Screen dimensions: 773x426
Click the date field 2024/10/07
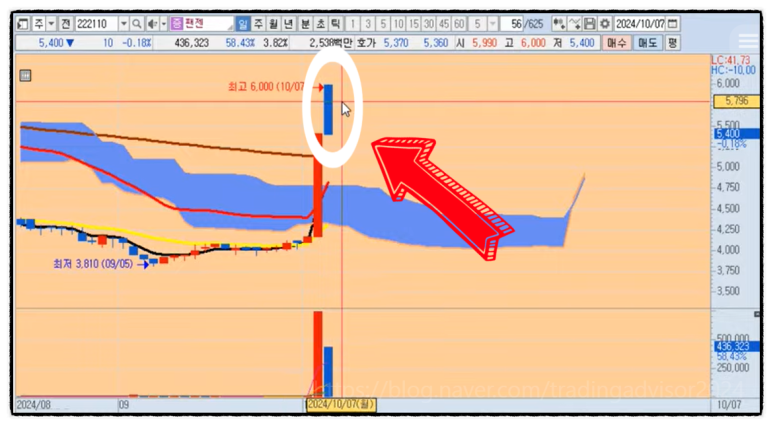[640, 24]
